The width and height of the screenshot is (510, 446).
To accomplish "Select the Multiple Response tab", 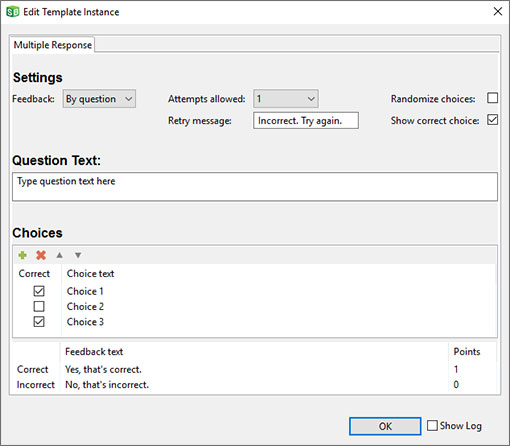I will (53, 45).
